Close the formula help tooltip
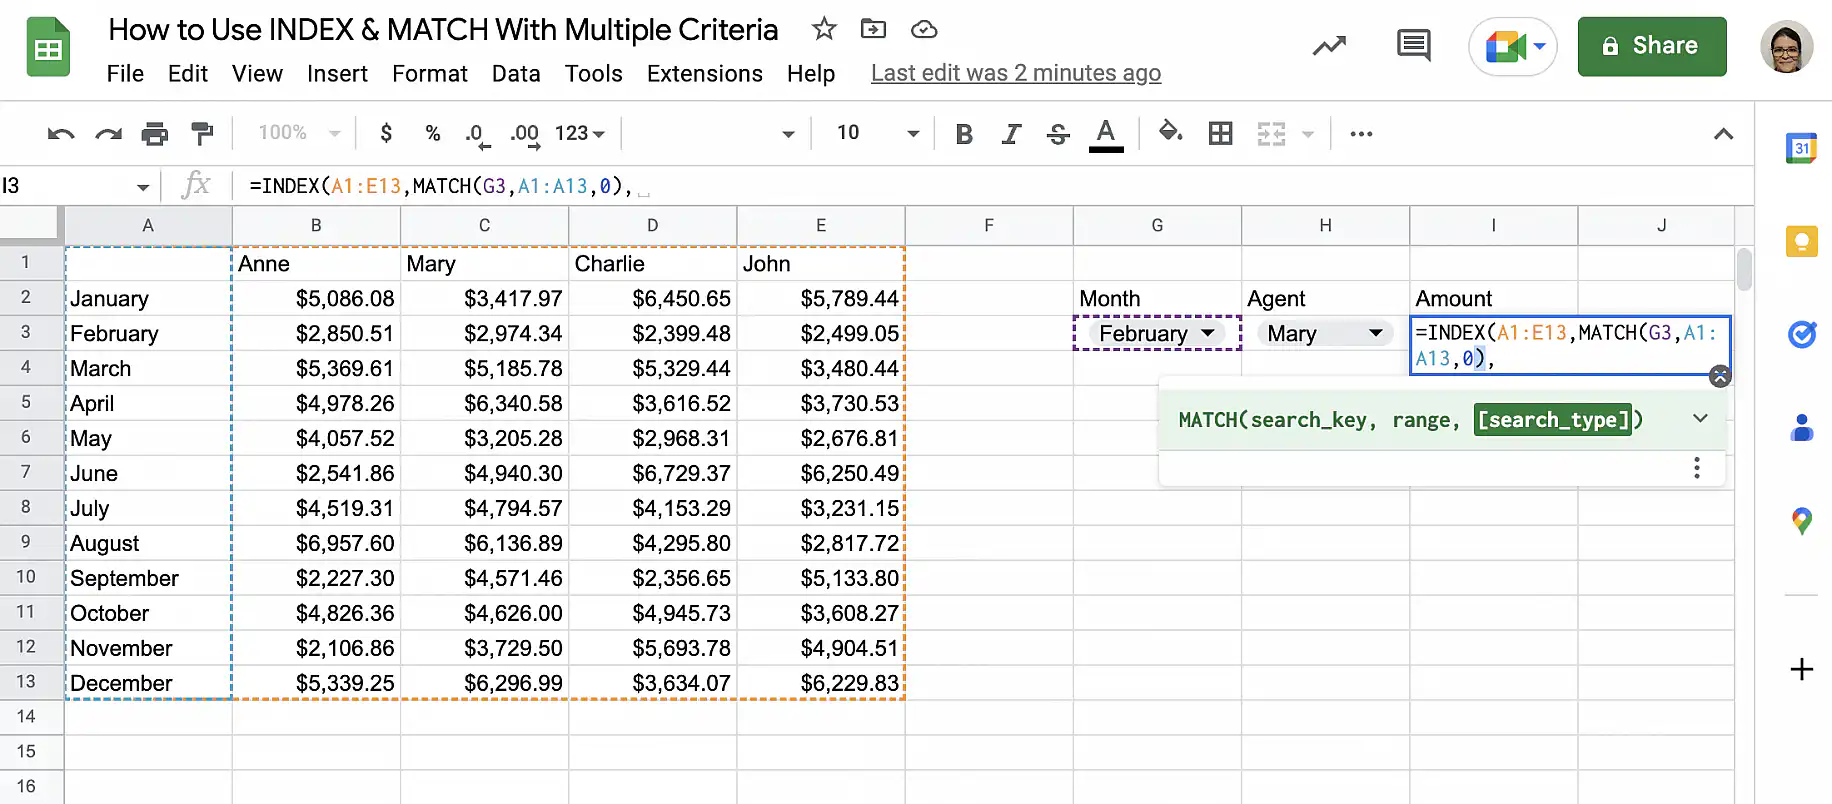Screen dimensions: 1832x804 [1720, 376]
